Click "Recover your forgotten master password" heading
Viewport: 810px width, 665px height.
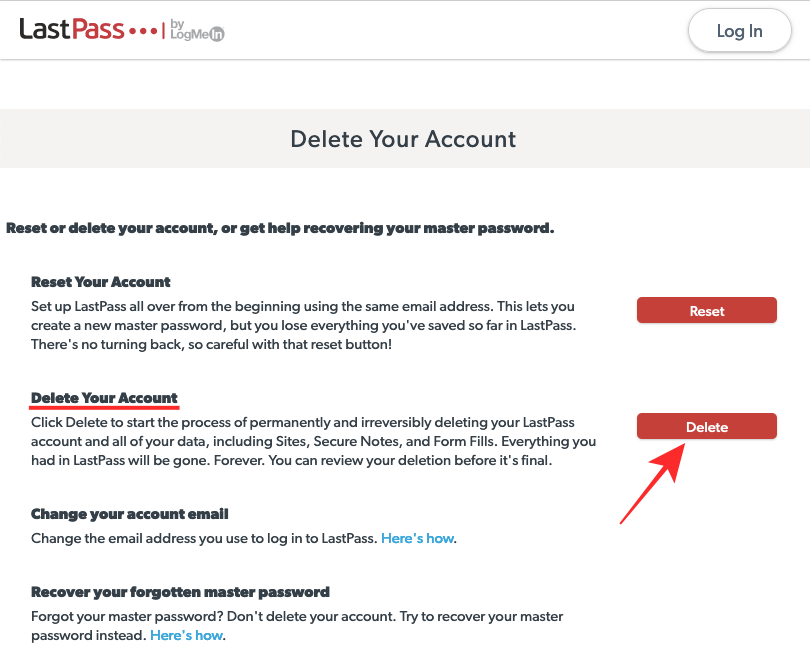click(180, 592)
